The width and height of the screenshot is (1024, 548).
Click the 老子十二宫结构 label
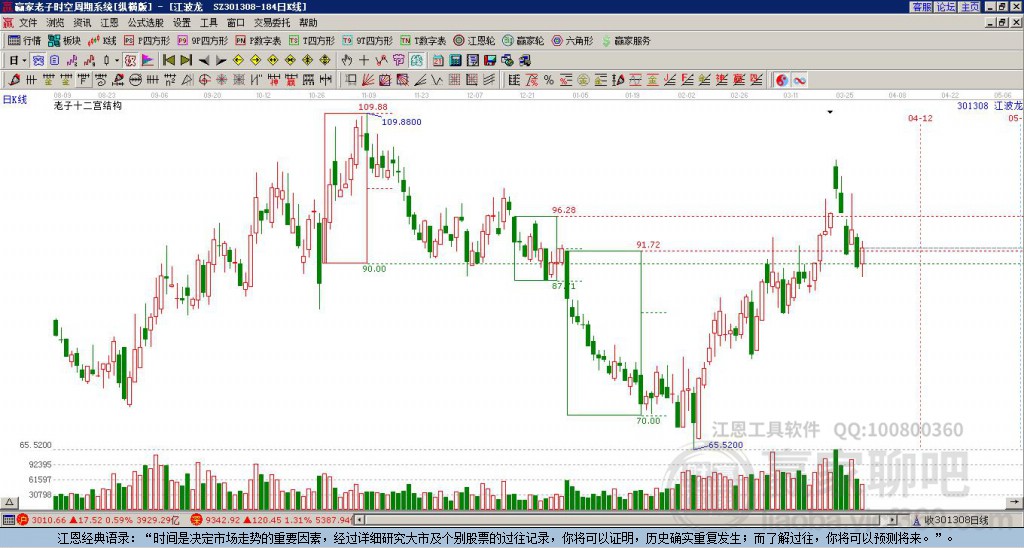tap(88, 105)
